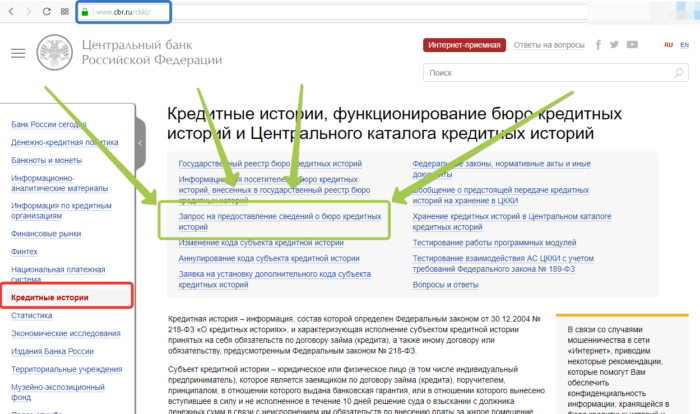Image resolution: width=700 pixels, height=414 pixels.
Task: Click the browser forward arrow
Action: (28, 14)
